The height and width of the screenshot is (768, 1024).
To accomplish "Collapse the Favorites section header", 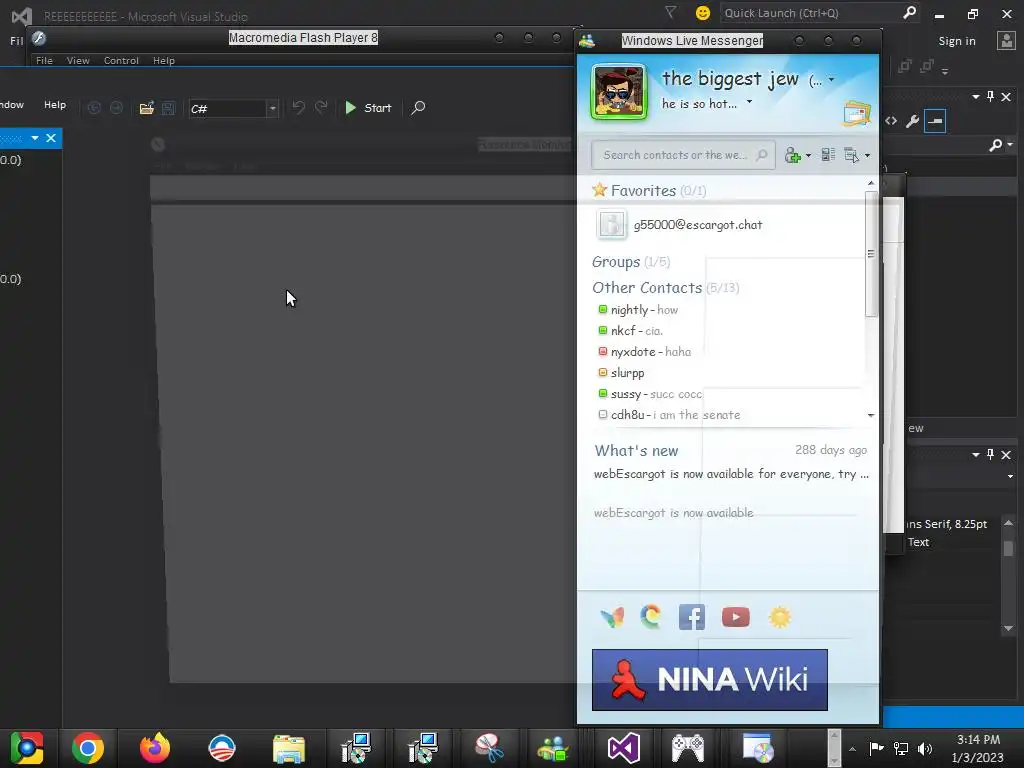I will (x=648, y=191).
